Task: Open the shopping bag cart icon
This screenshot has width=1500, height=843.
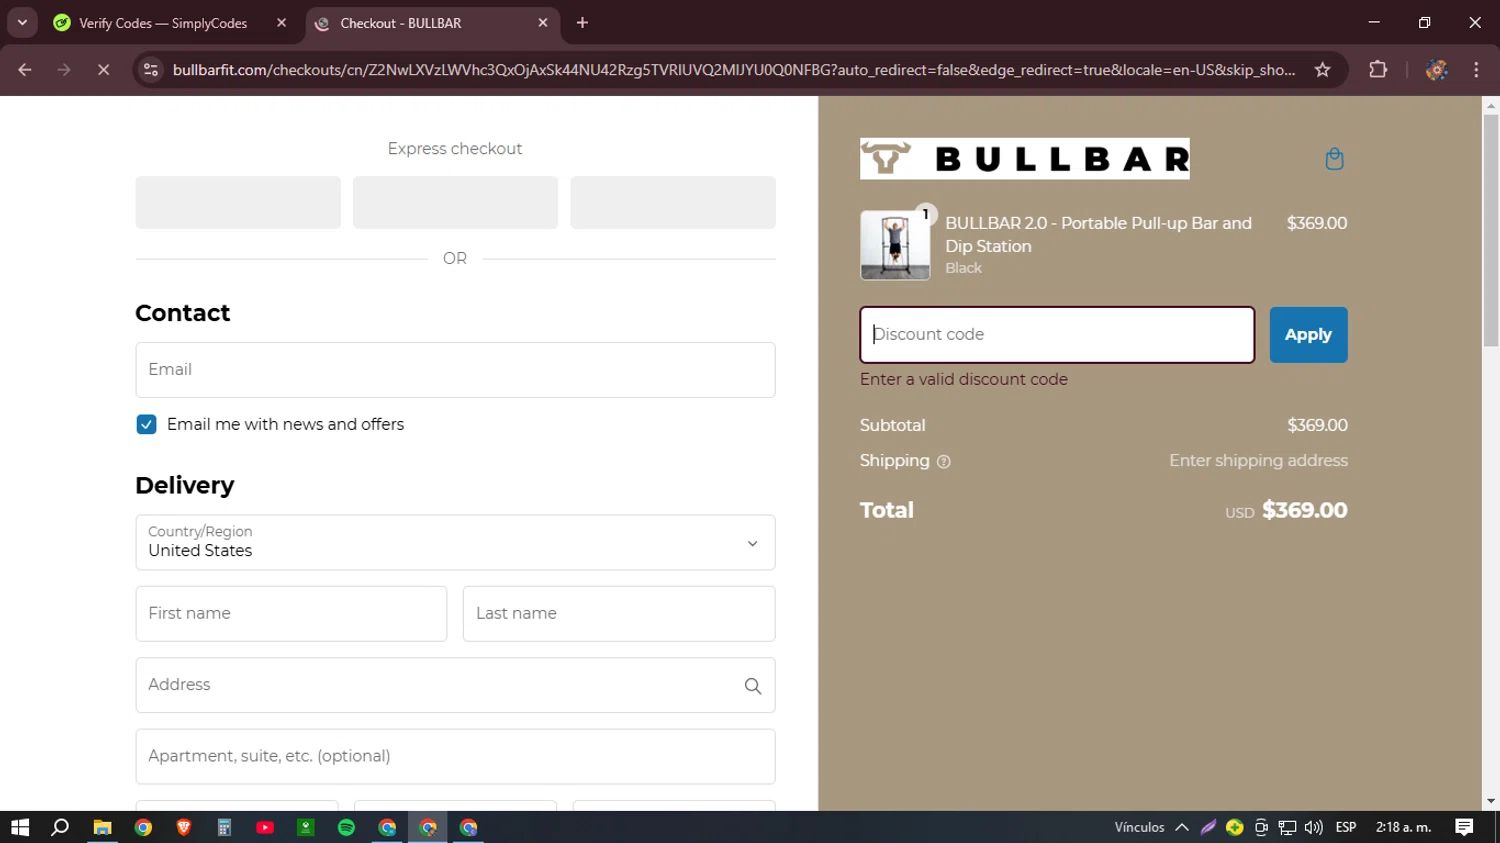Action: (x=1334, y=159)
